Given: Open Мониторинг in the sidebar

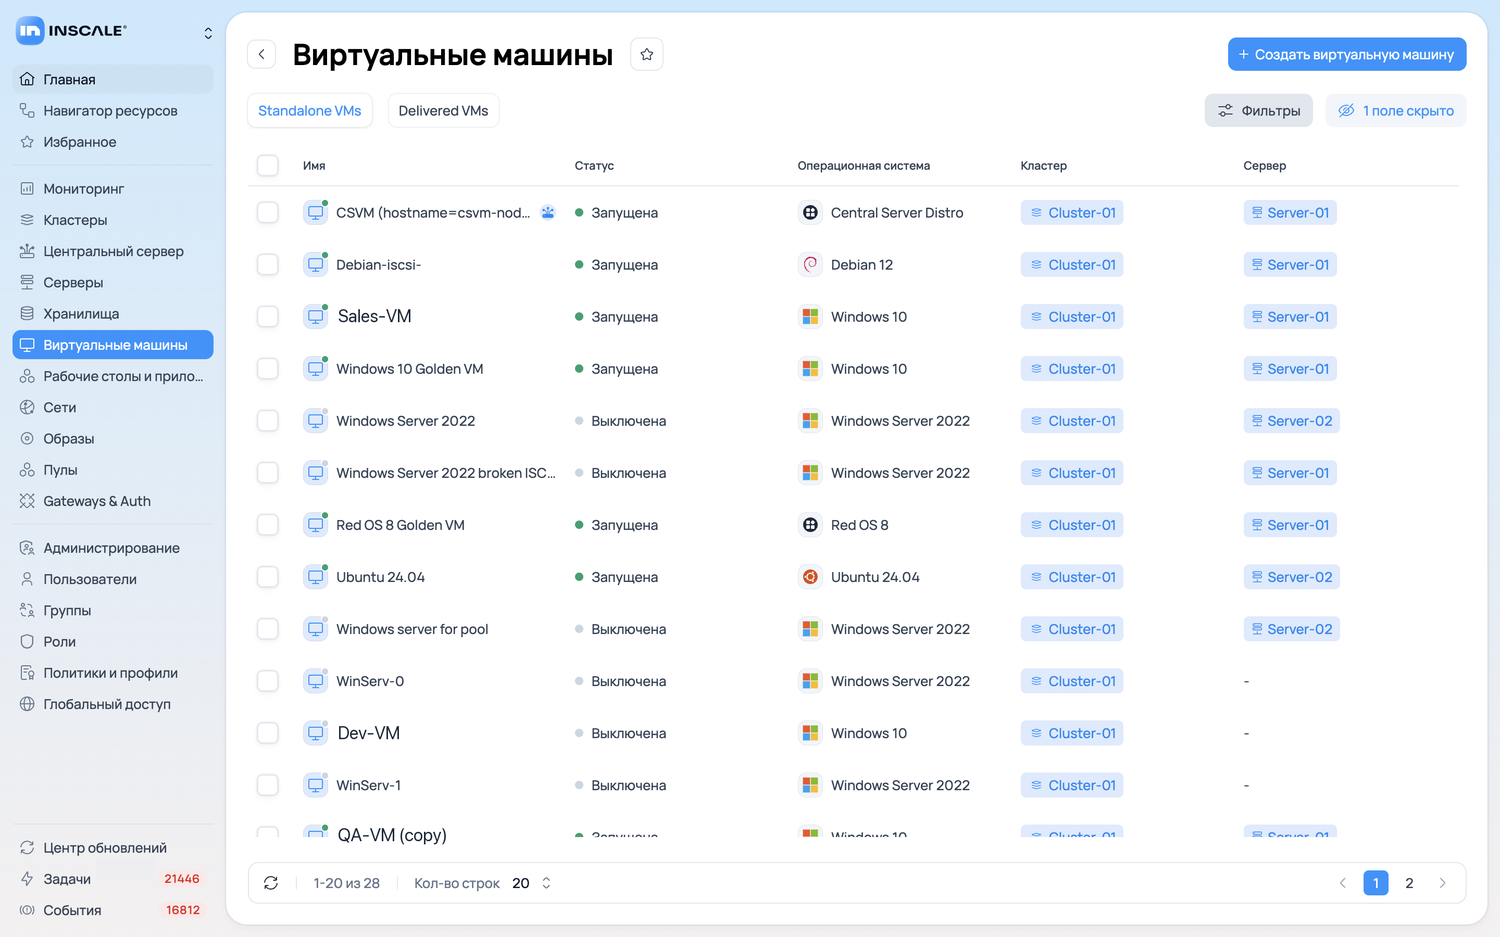Looking at the screenshot, I should tap(113, 189).
